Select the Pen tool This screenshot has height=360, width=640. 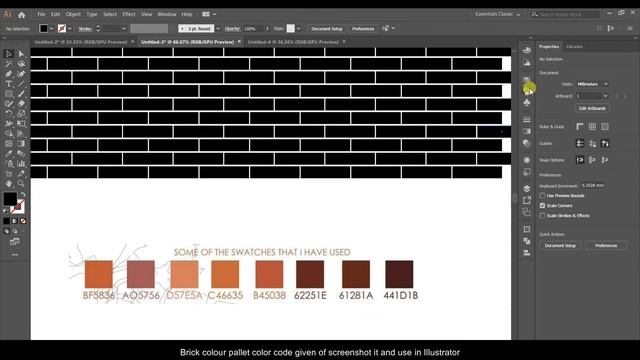(x=8, y=74)
